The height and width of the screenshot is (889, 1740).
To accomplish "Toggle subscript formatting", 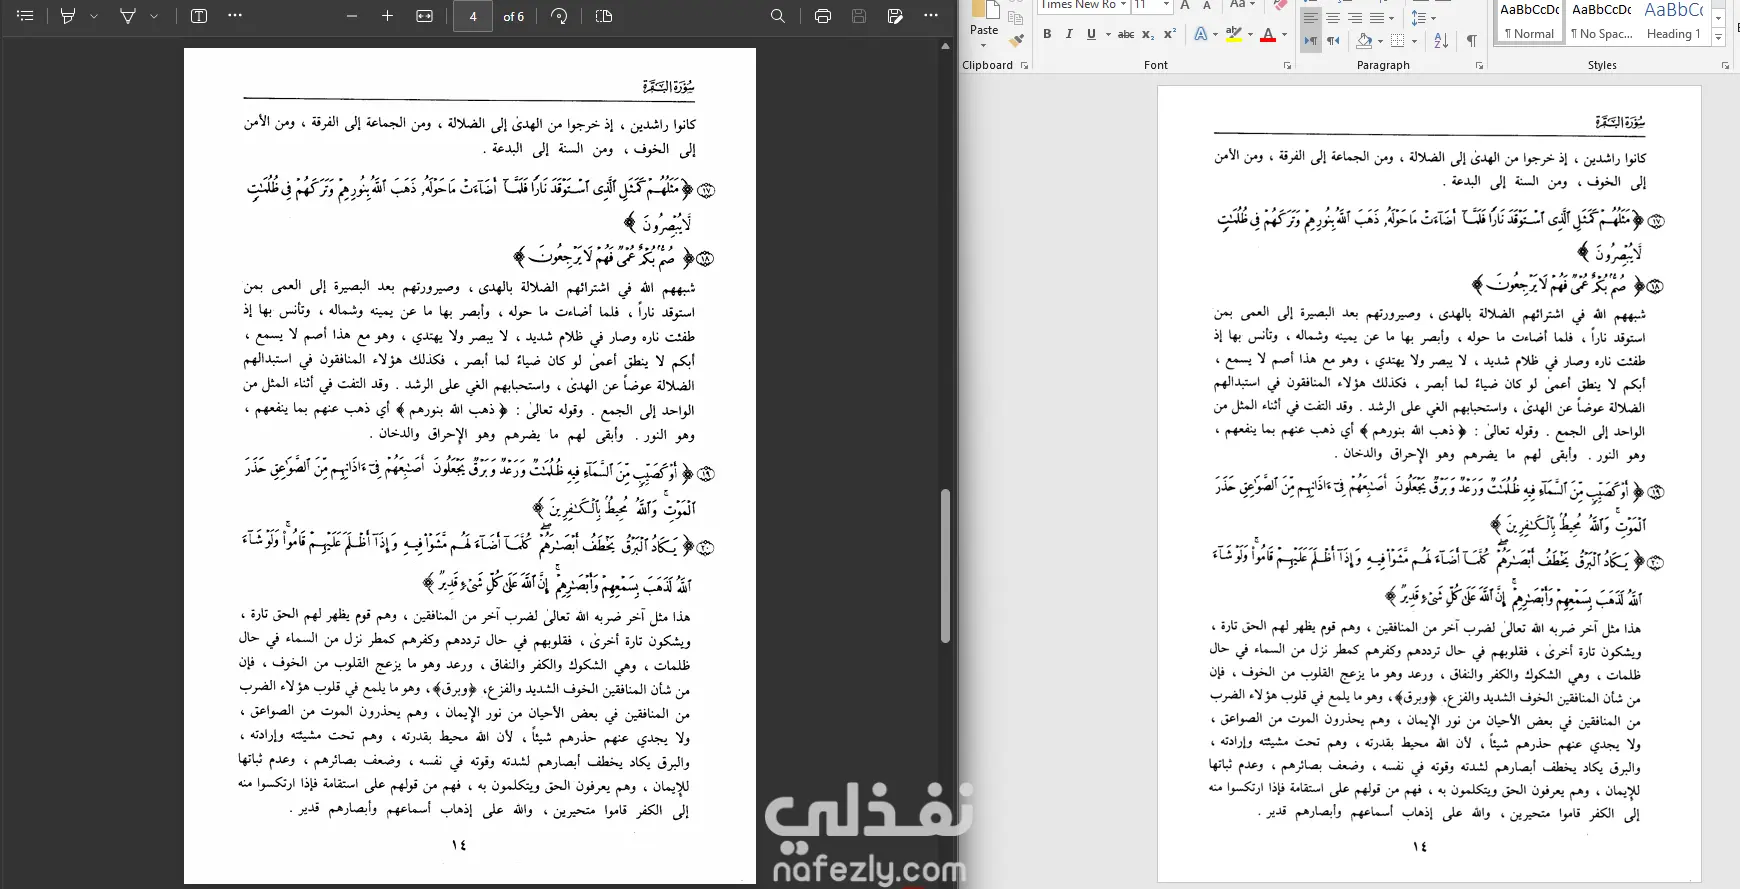I will click(x=1148, y=34).
